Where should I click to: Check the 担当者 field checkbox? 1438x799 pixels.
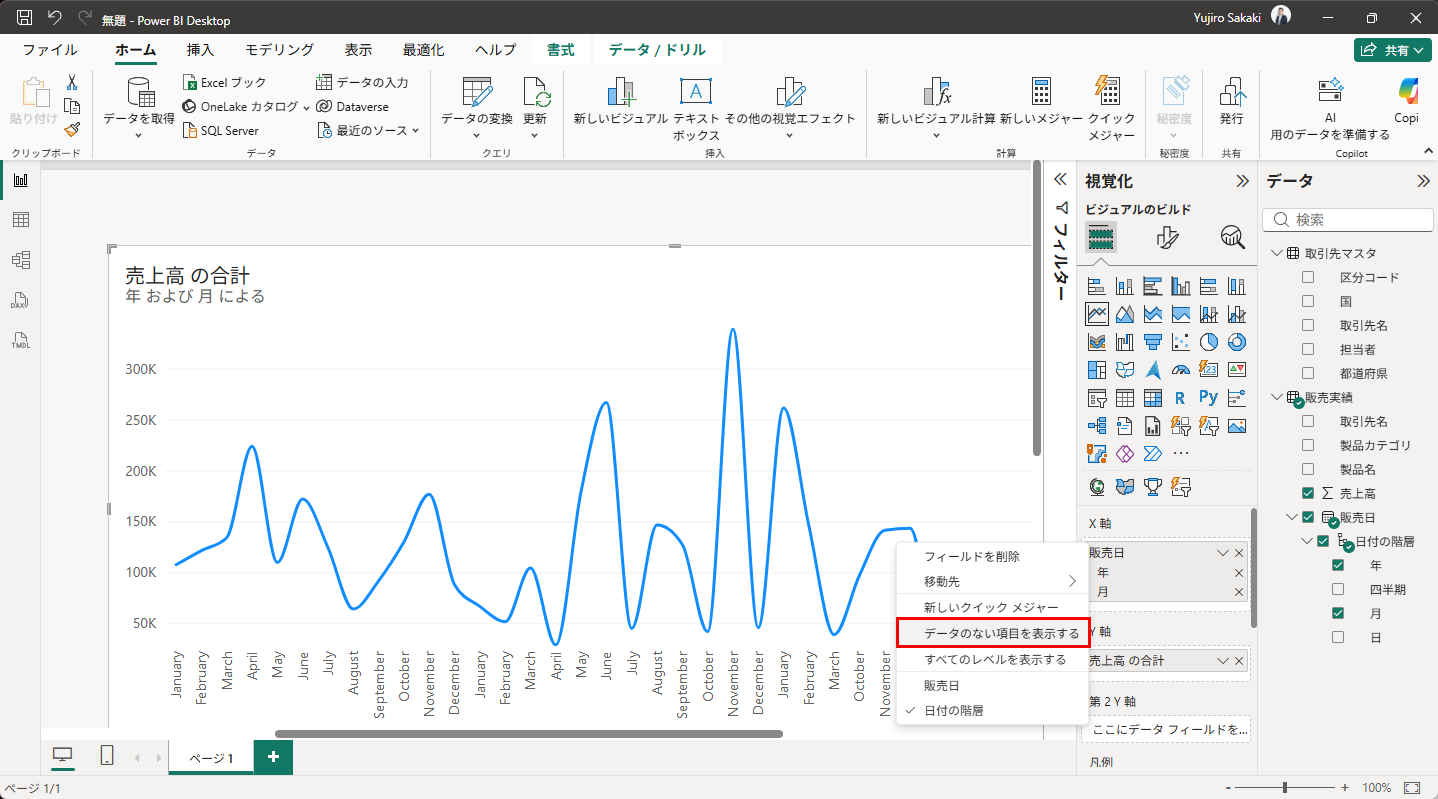pos(1308,349)
